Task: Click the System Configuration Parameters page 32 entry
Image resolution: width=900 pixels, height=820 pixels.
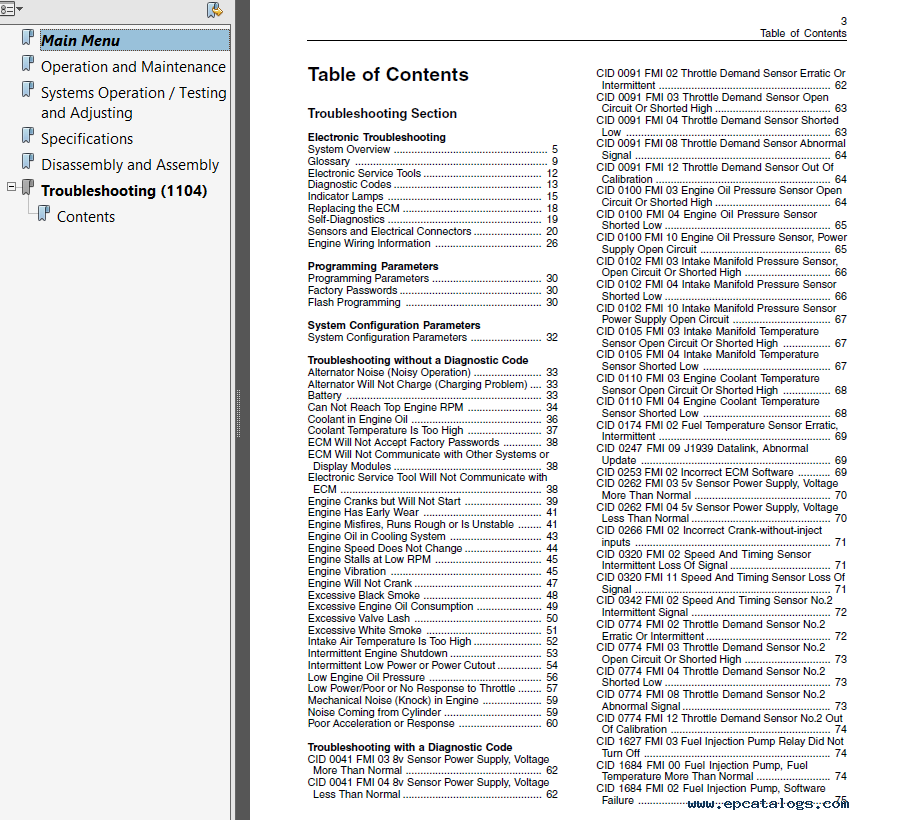Action: tap(432, 337)
